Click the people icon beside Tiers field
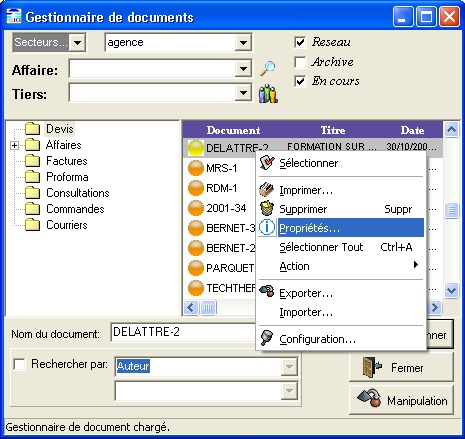The height and width of the screenshot is (439, 465). tap(268, 94)
